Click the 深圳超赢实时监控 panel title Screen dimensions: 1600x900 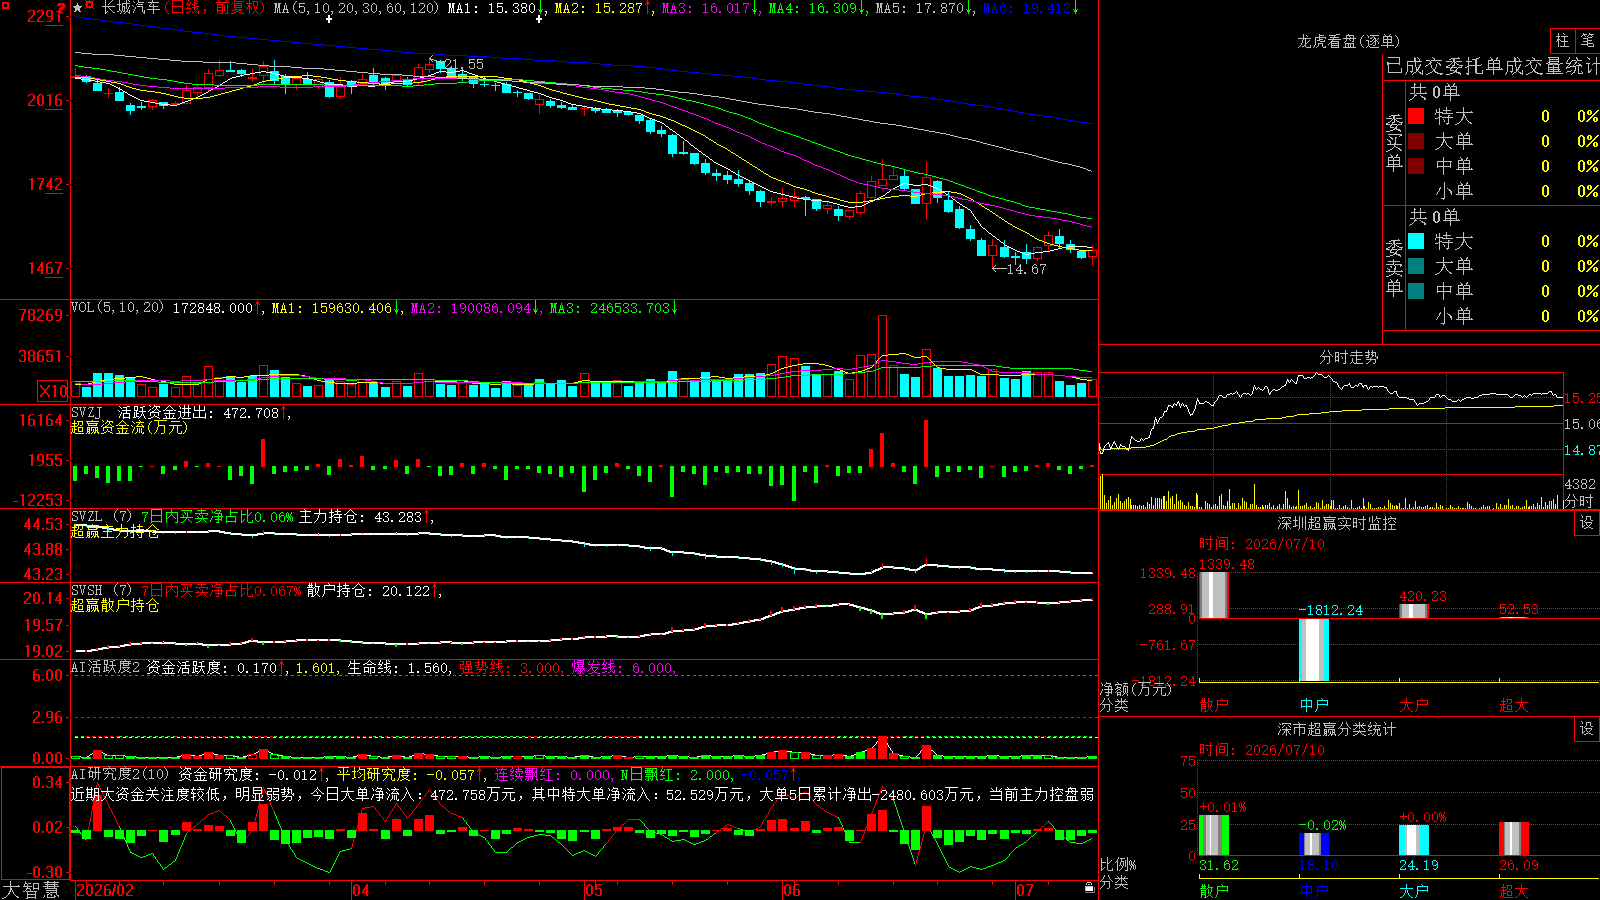[x=1337, y=523]
